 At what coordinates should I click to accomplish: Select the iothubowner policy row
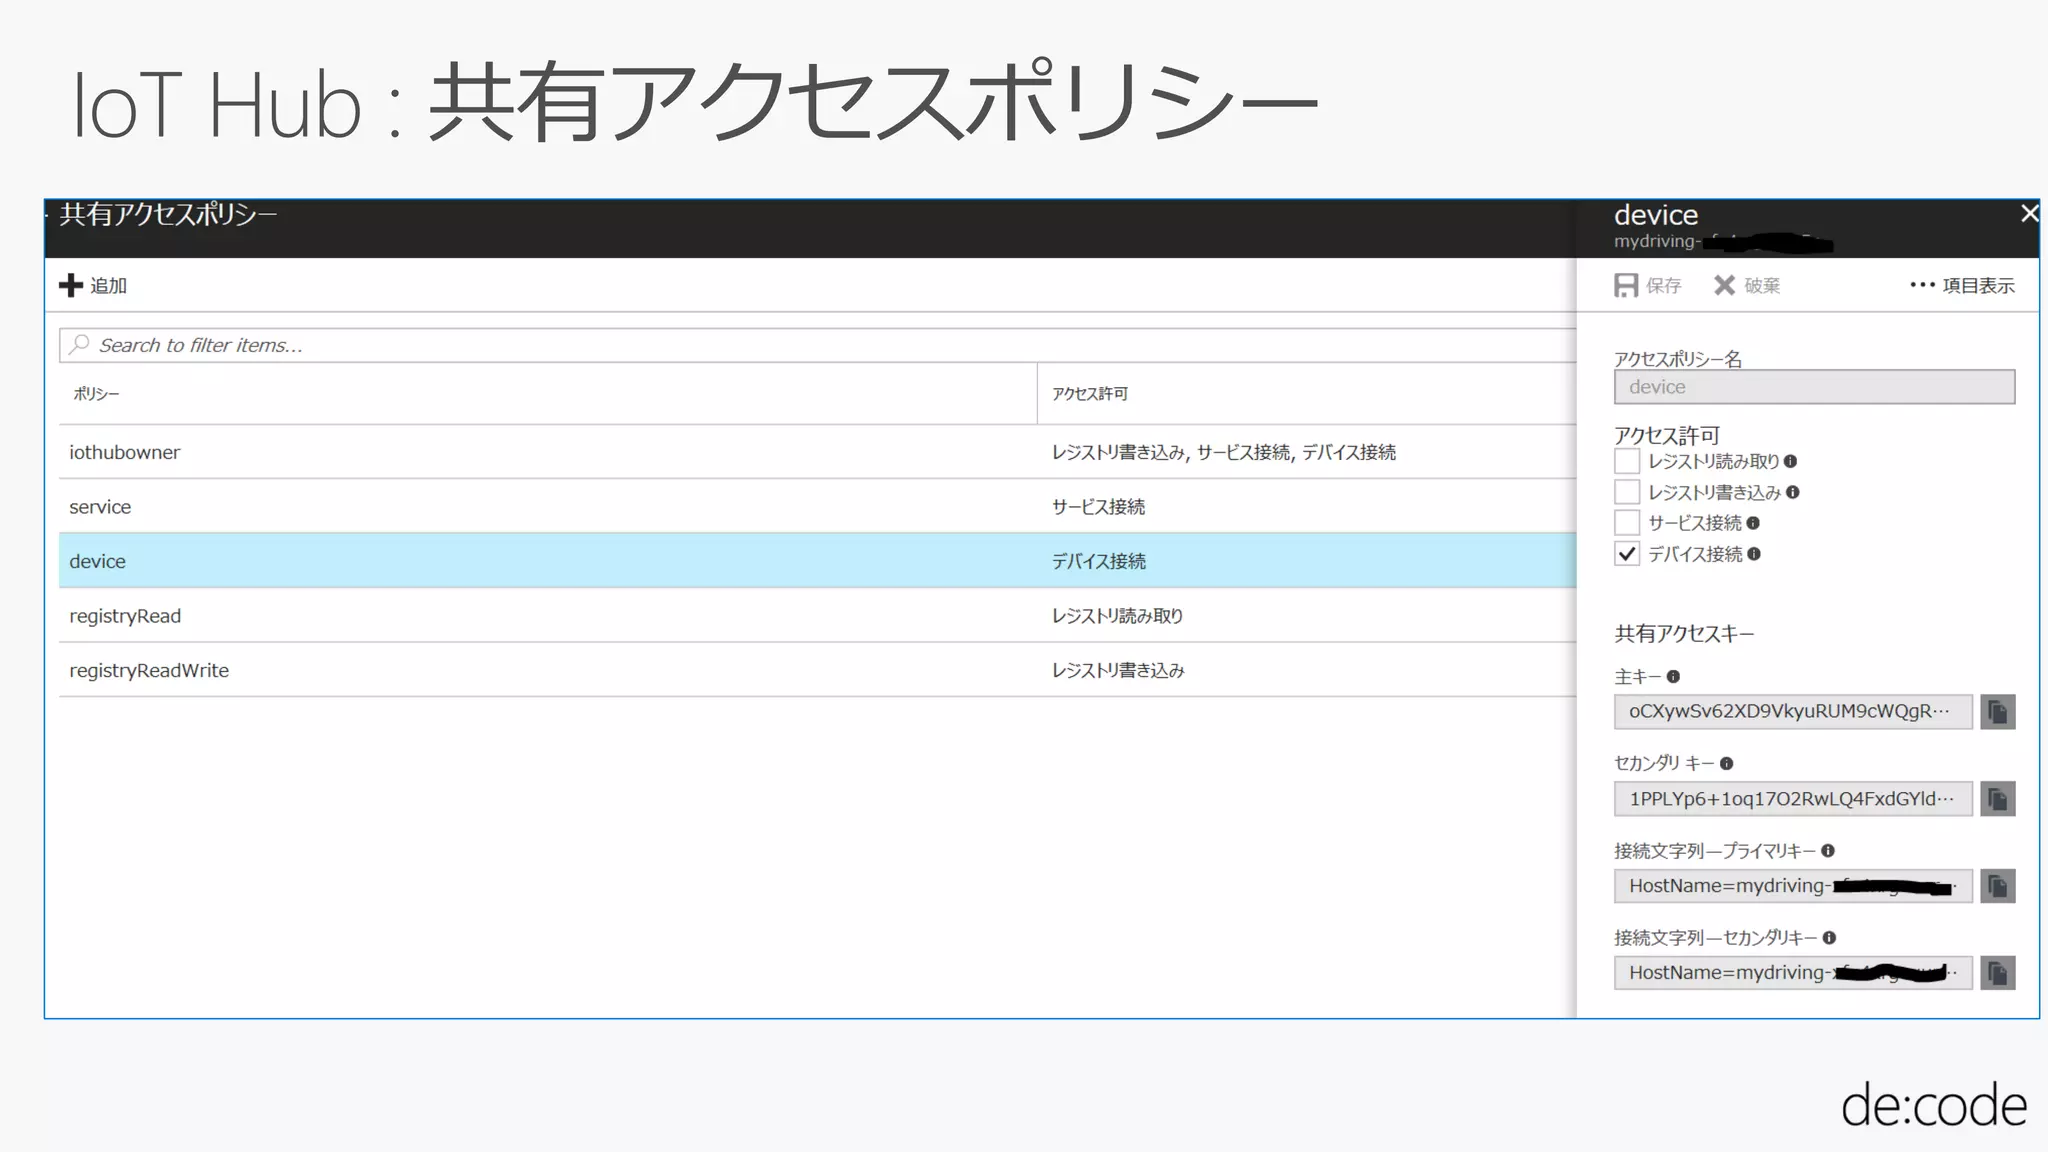[125, 452]
